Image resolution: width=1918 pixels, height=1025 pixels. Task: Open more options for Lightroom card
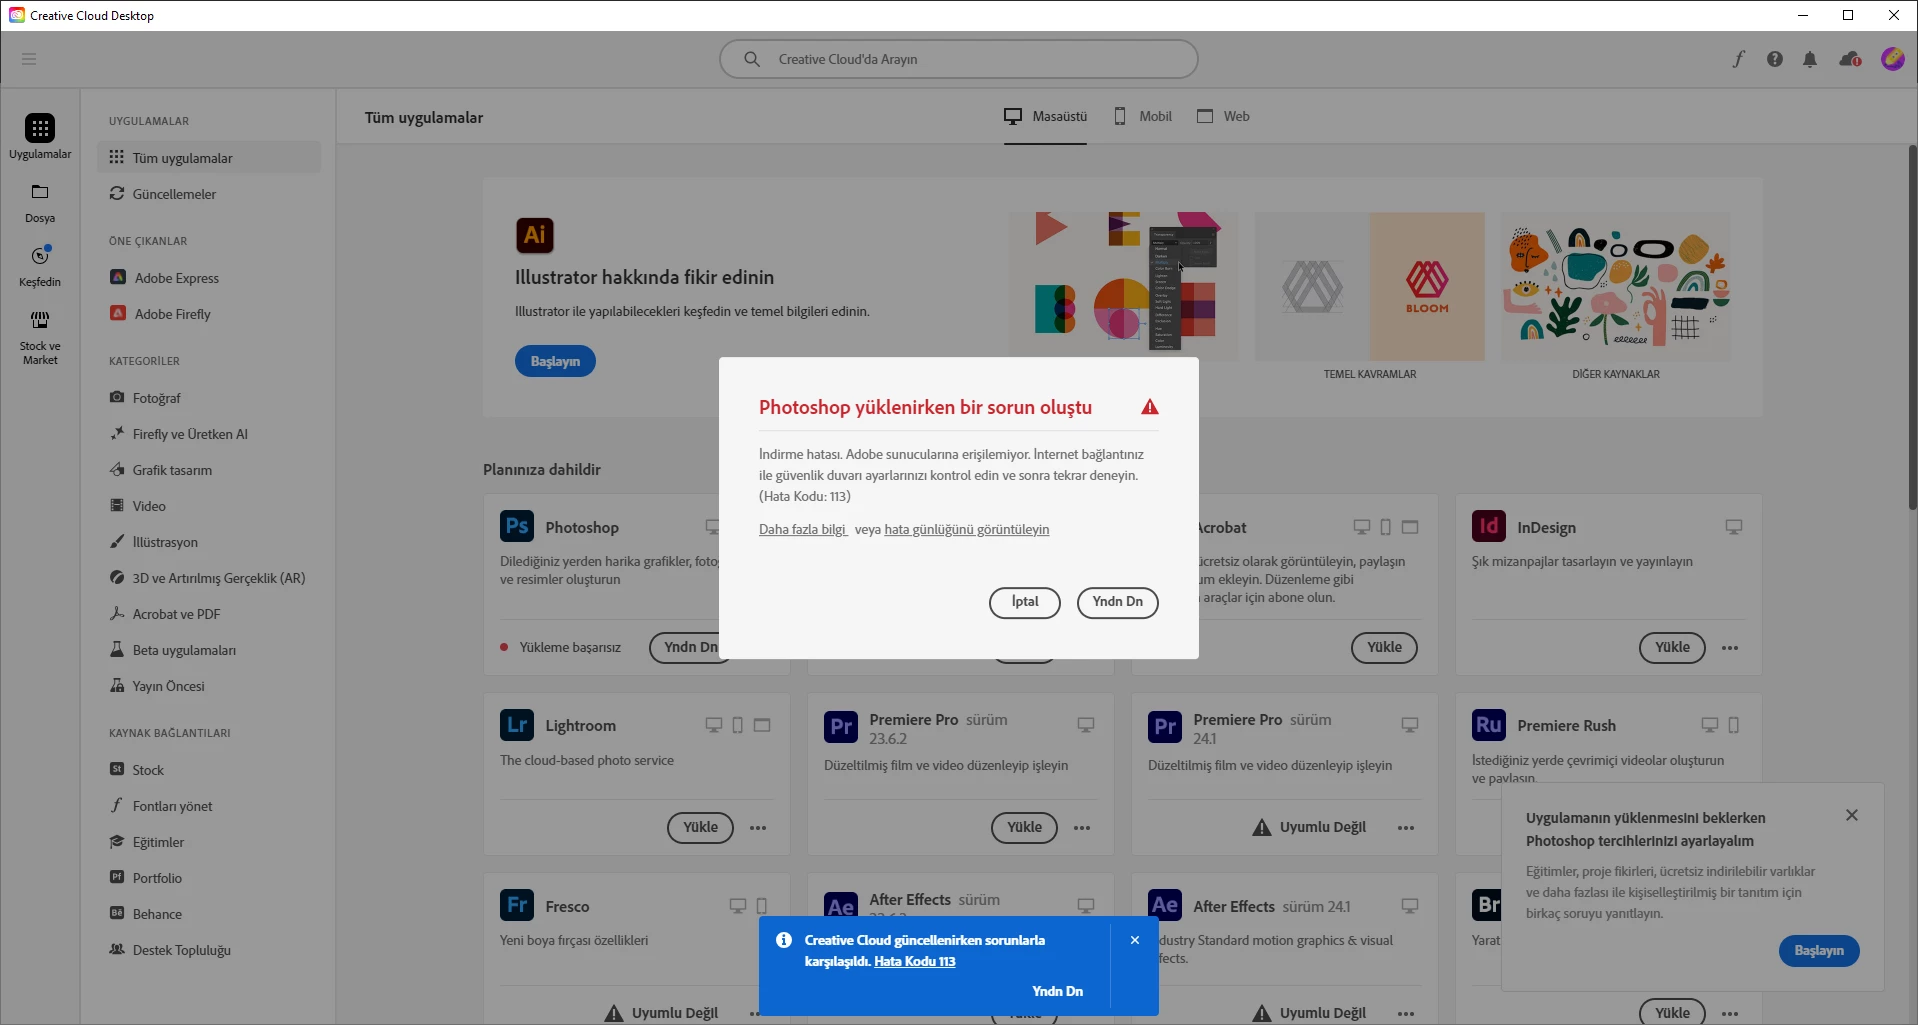pos(758,828)
